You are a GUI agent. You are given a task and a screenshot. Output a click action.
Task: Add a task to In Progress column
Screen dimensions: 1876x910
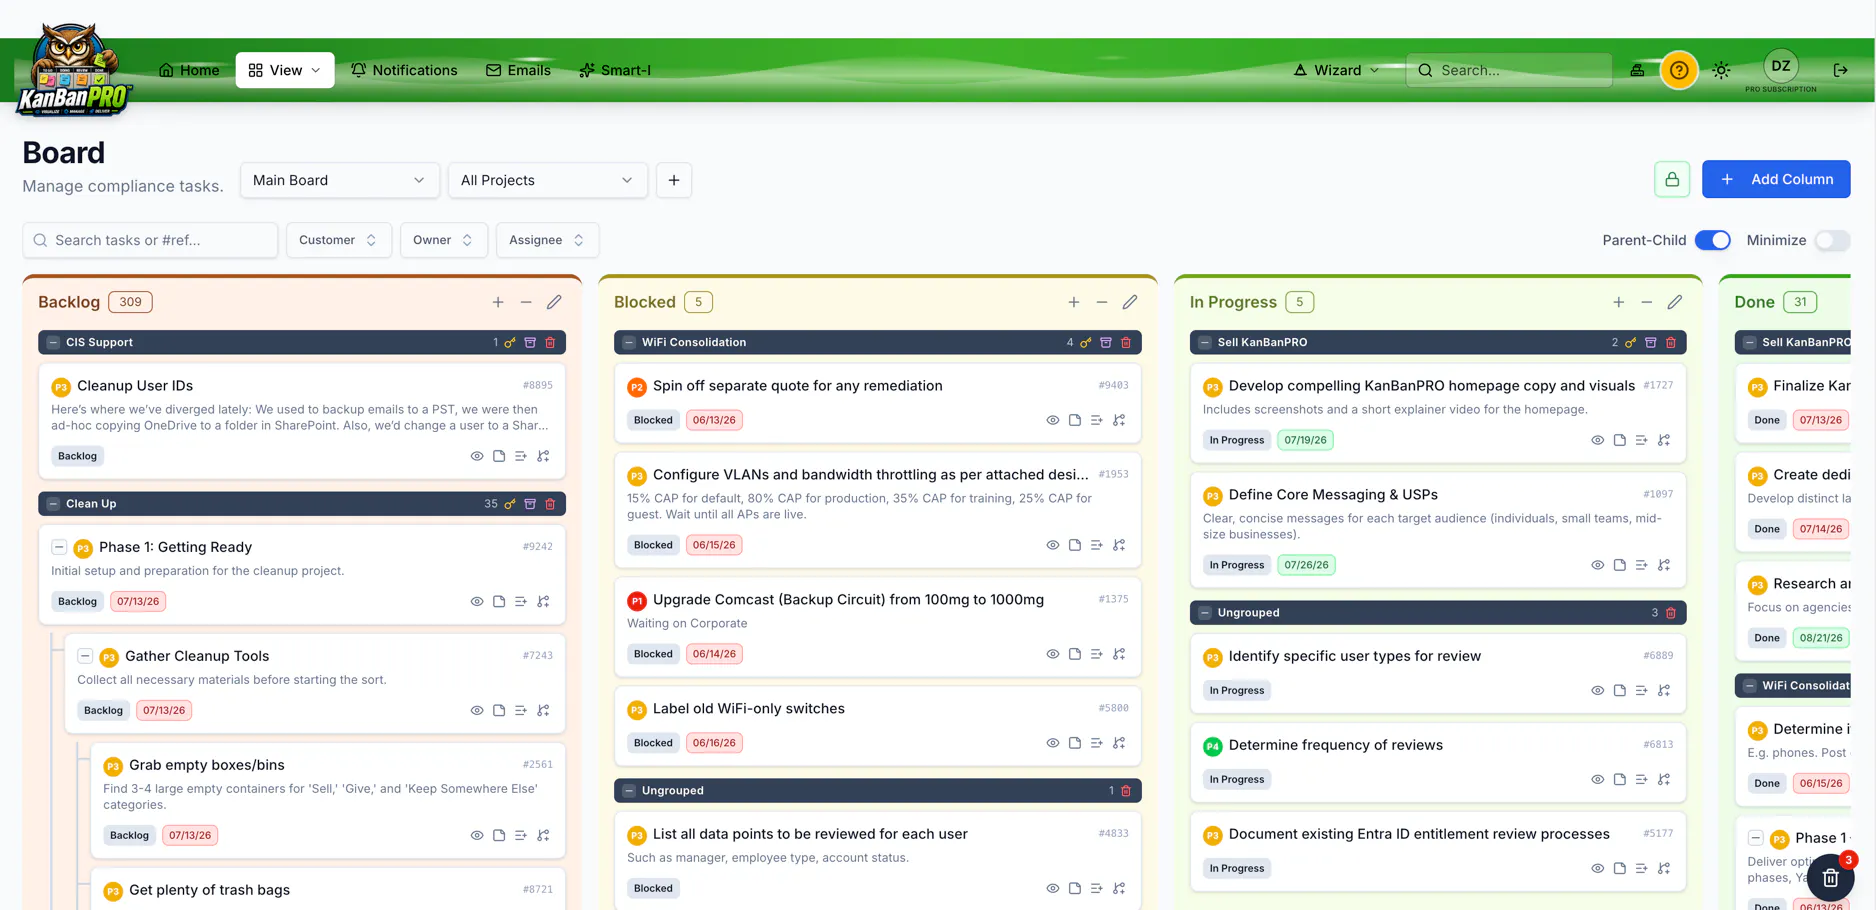(x=1619, y=302)
